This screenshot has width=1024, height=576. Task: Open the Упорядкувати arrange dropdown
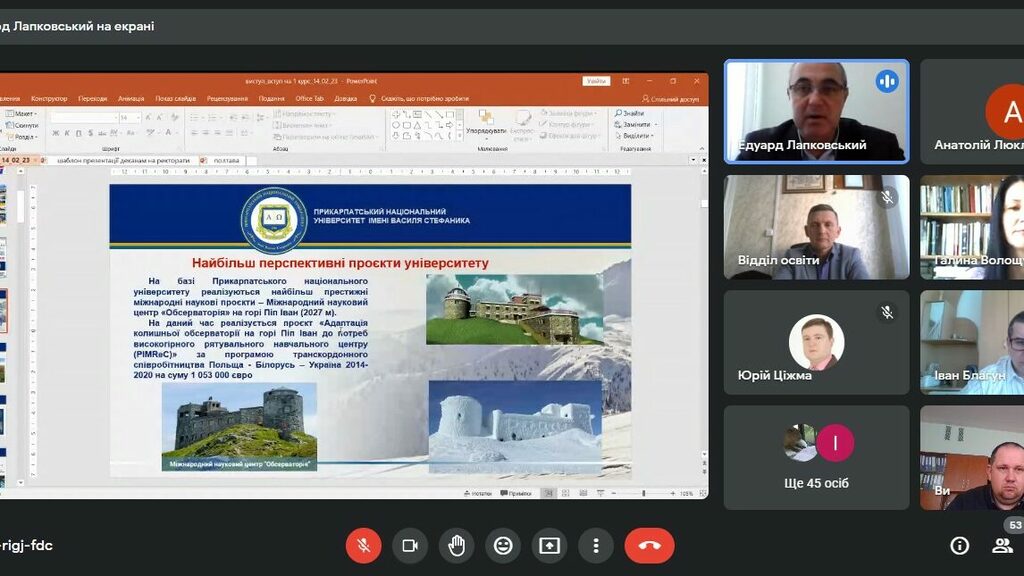tap(486, 131)
